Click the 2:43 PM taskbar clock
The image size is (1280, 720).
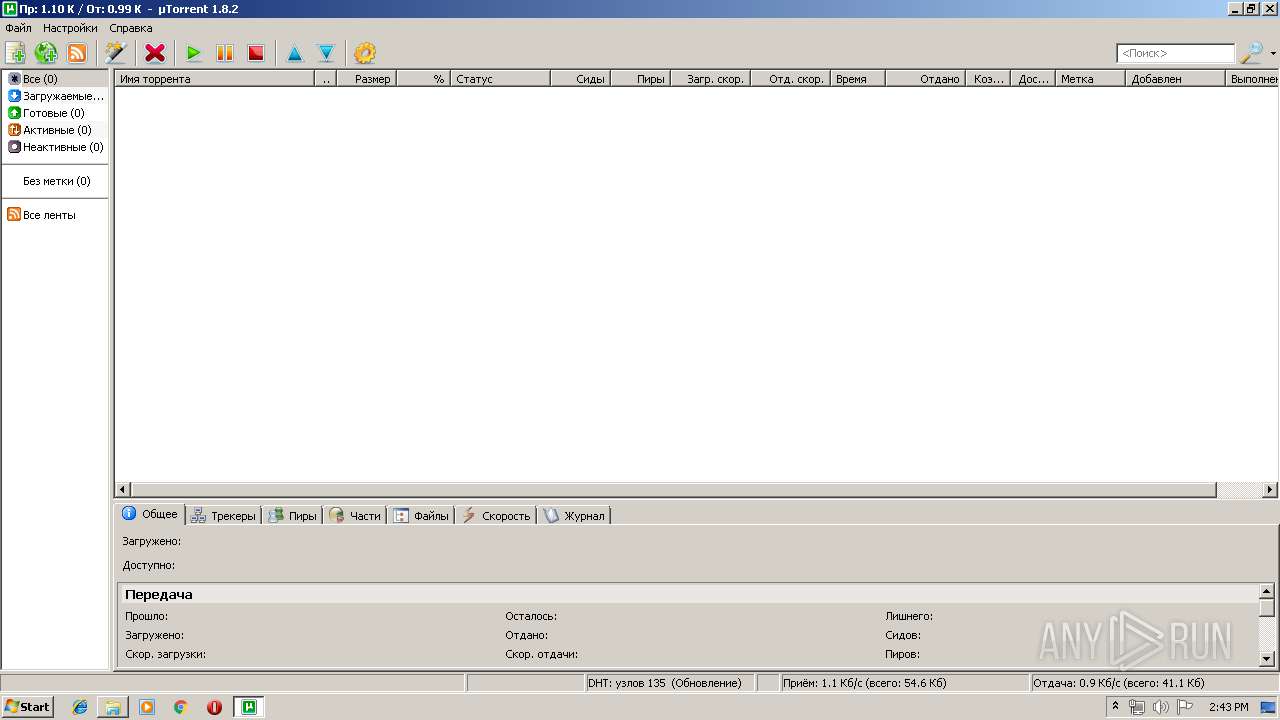coord(1229,707)
